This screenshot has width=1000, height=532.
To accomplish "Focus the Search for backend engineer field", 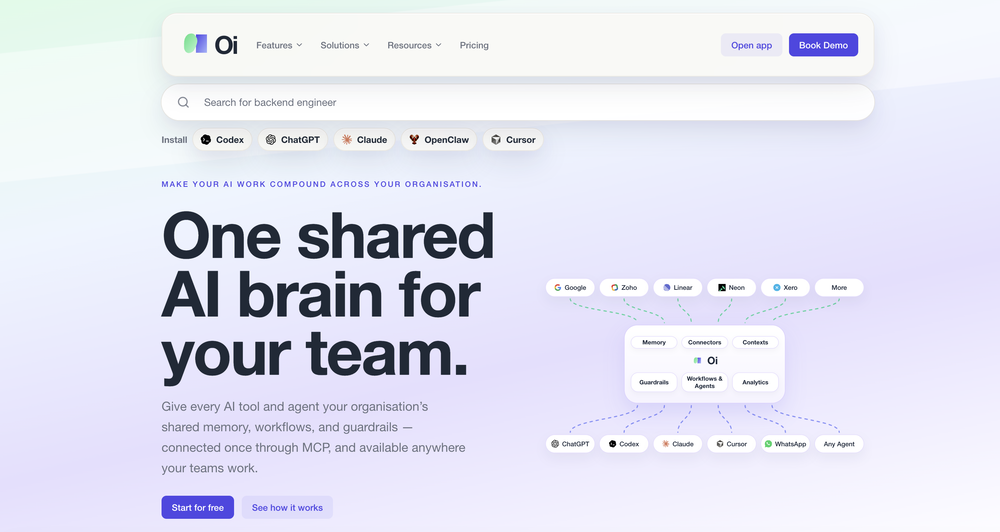I will tap(517, 102).
